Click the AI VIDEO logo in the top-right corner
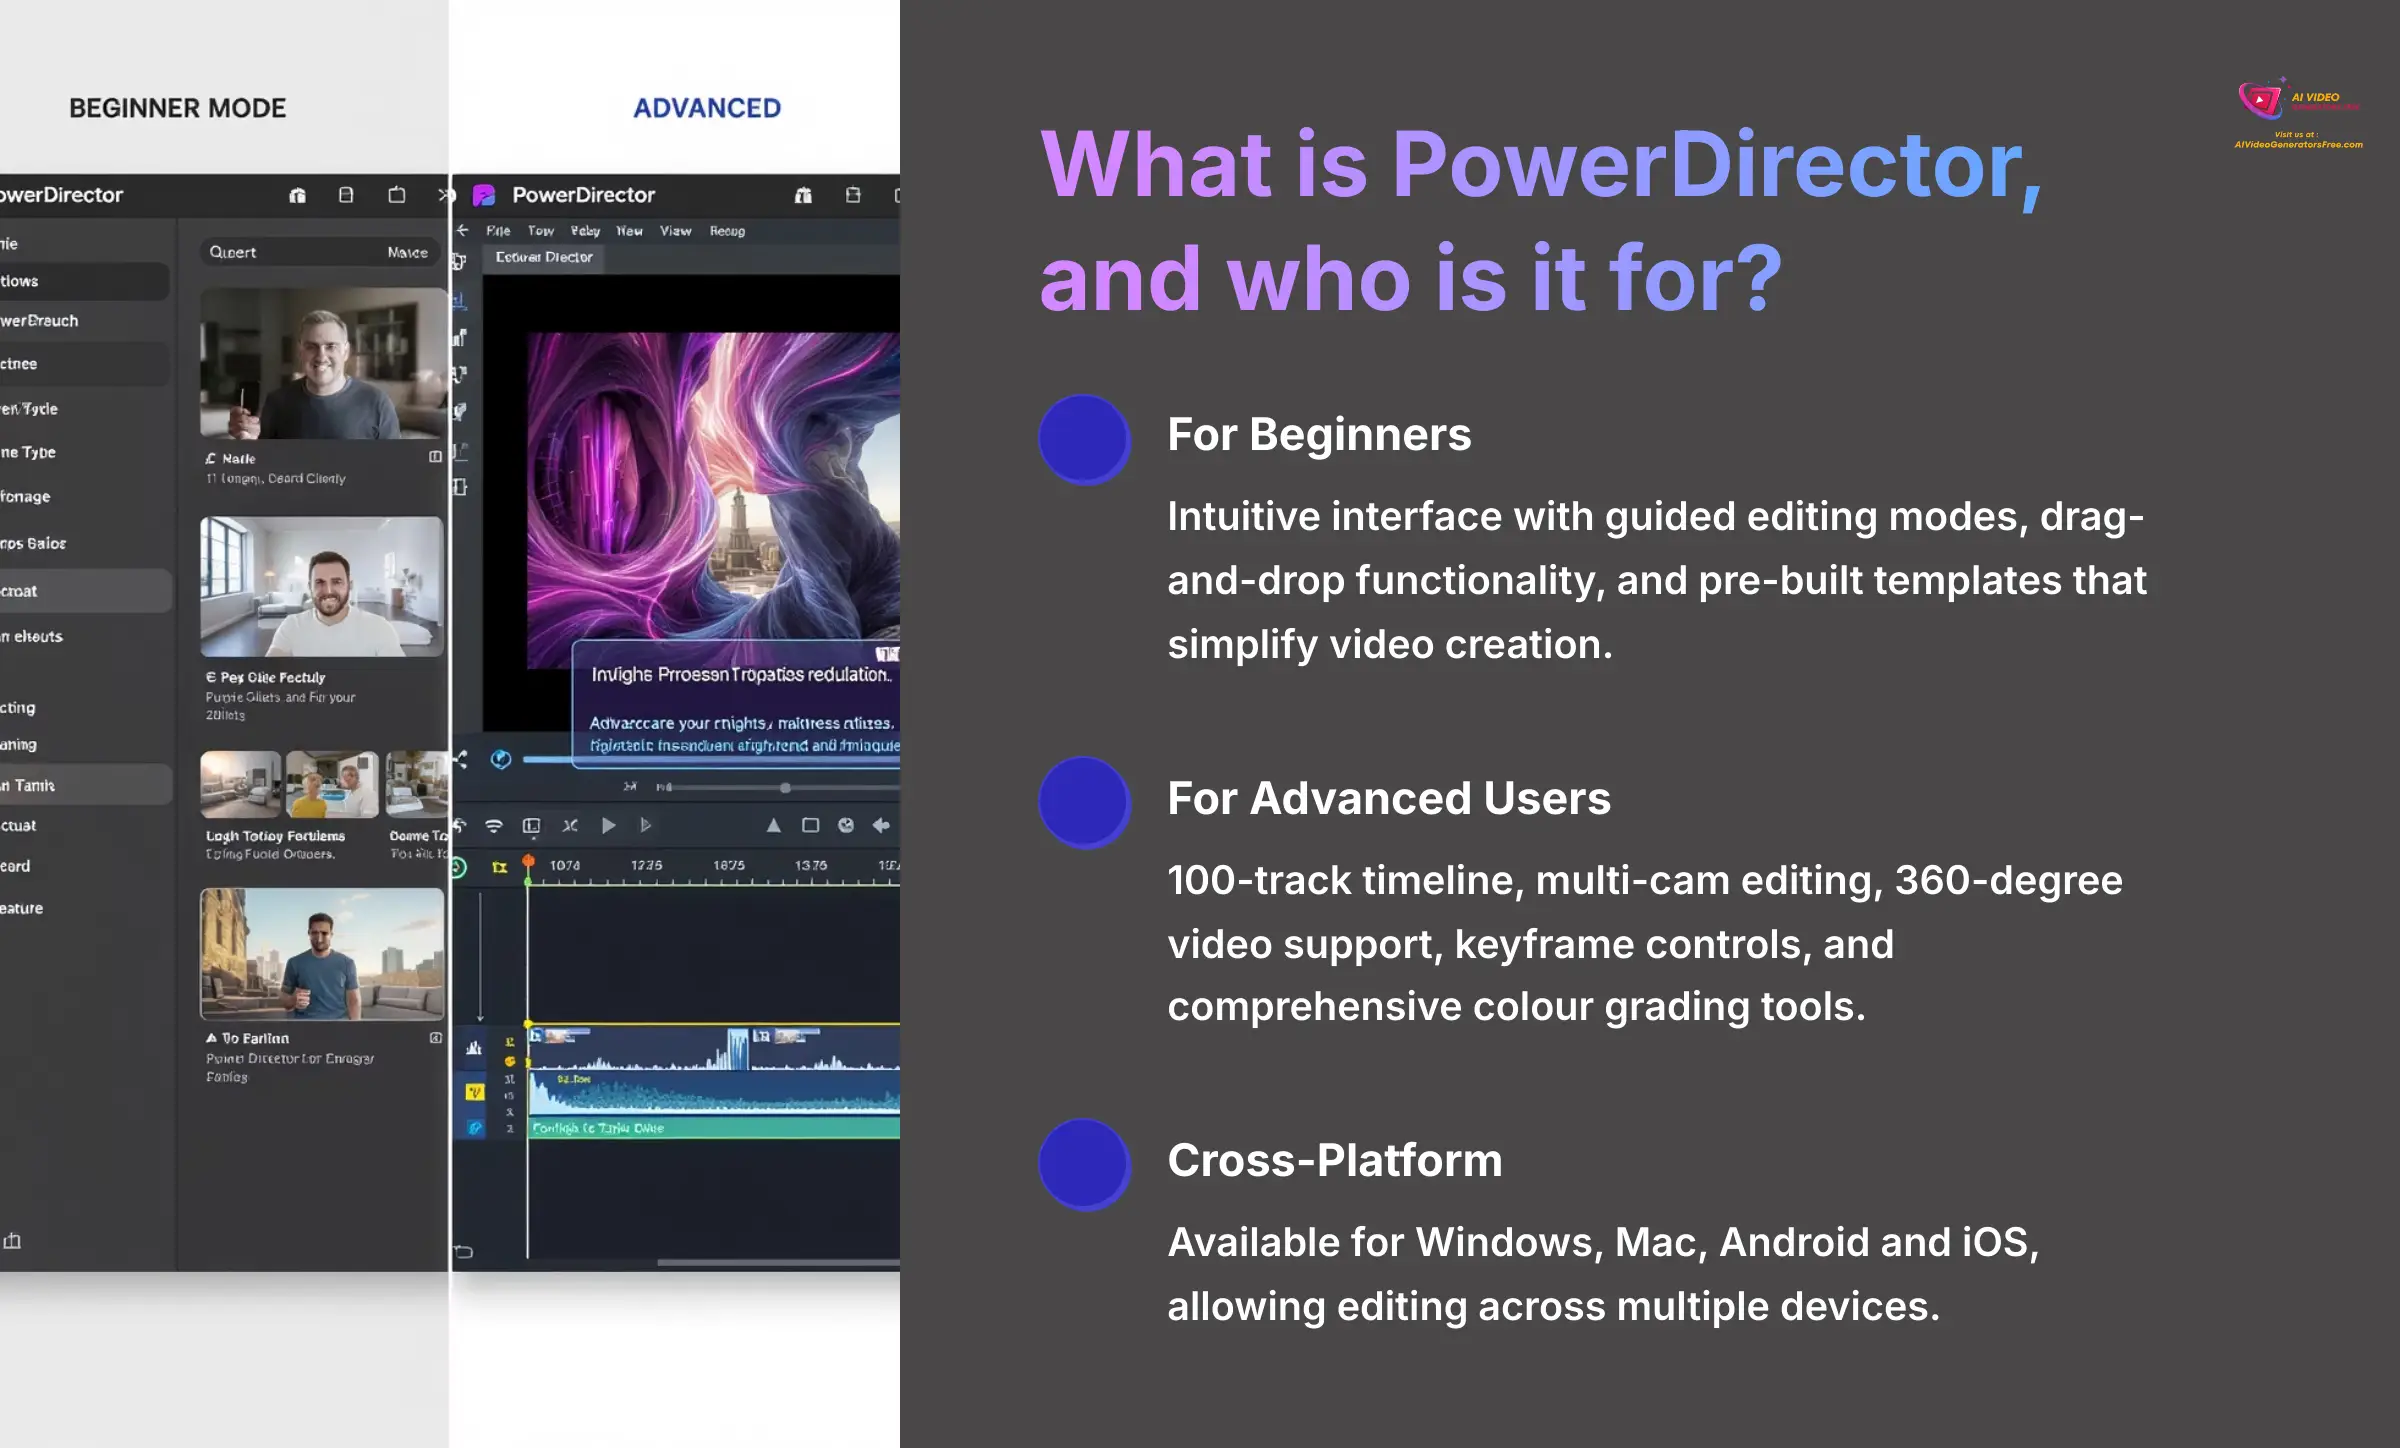 pyautogui.click(x=2298, y=100)
